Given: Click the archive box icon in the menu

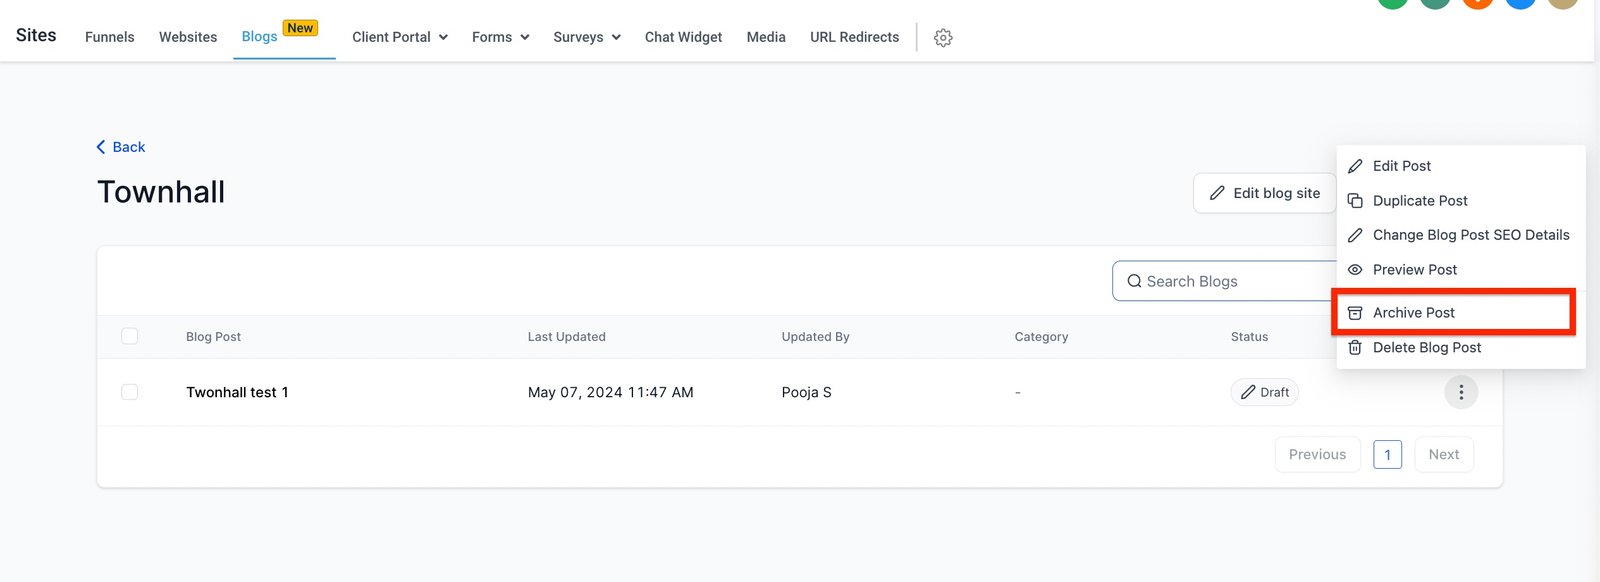Looking at the screenshot, I should tap(1355, 313).
